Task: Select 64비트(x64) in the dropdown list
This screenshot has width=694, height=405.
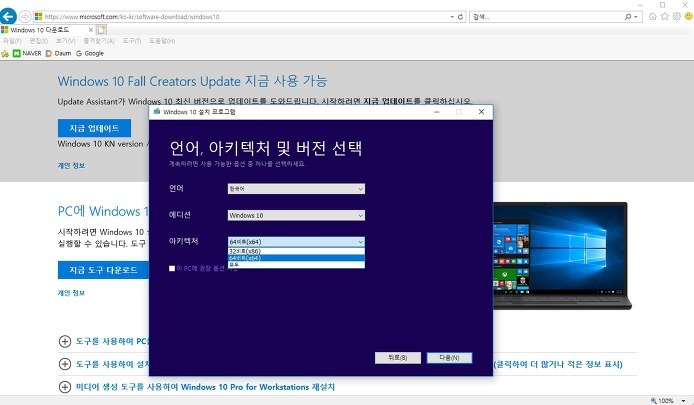Action: point(296,258)
